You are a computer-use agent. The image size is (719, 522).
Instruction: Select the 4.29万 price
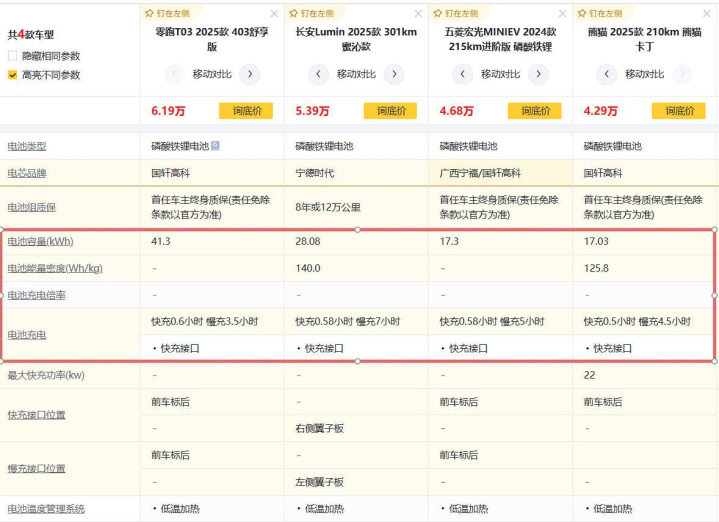[x=601, y=111]
